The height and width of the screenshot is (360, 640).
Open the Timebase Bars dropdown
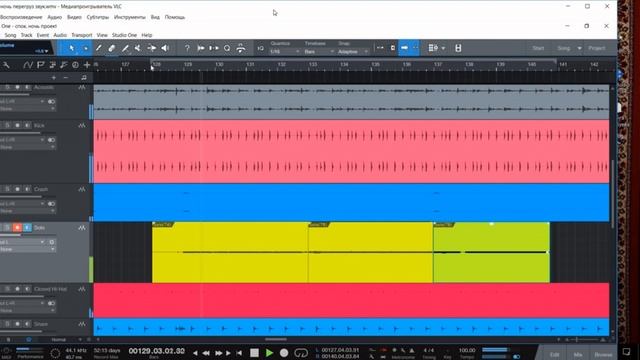click(319, 52)
